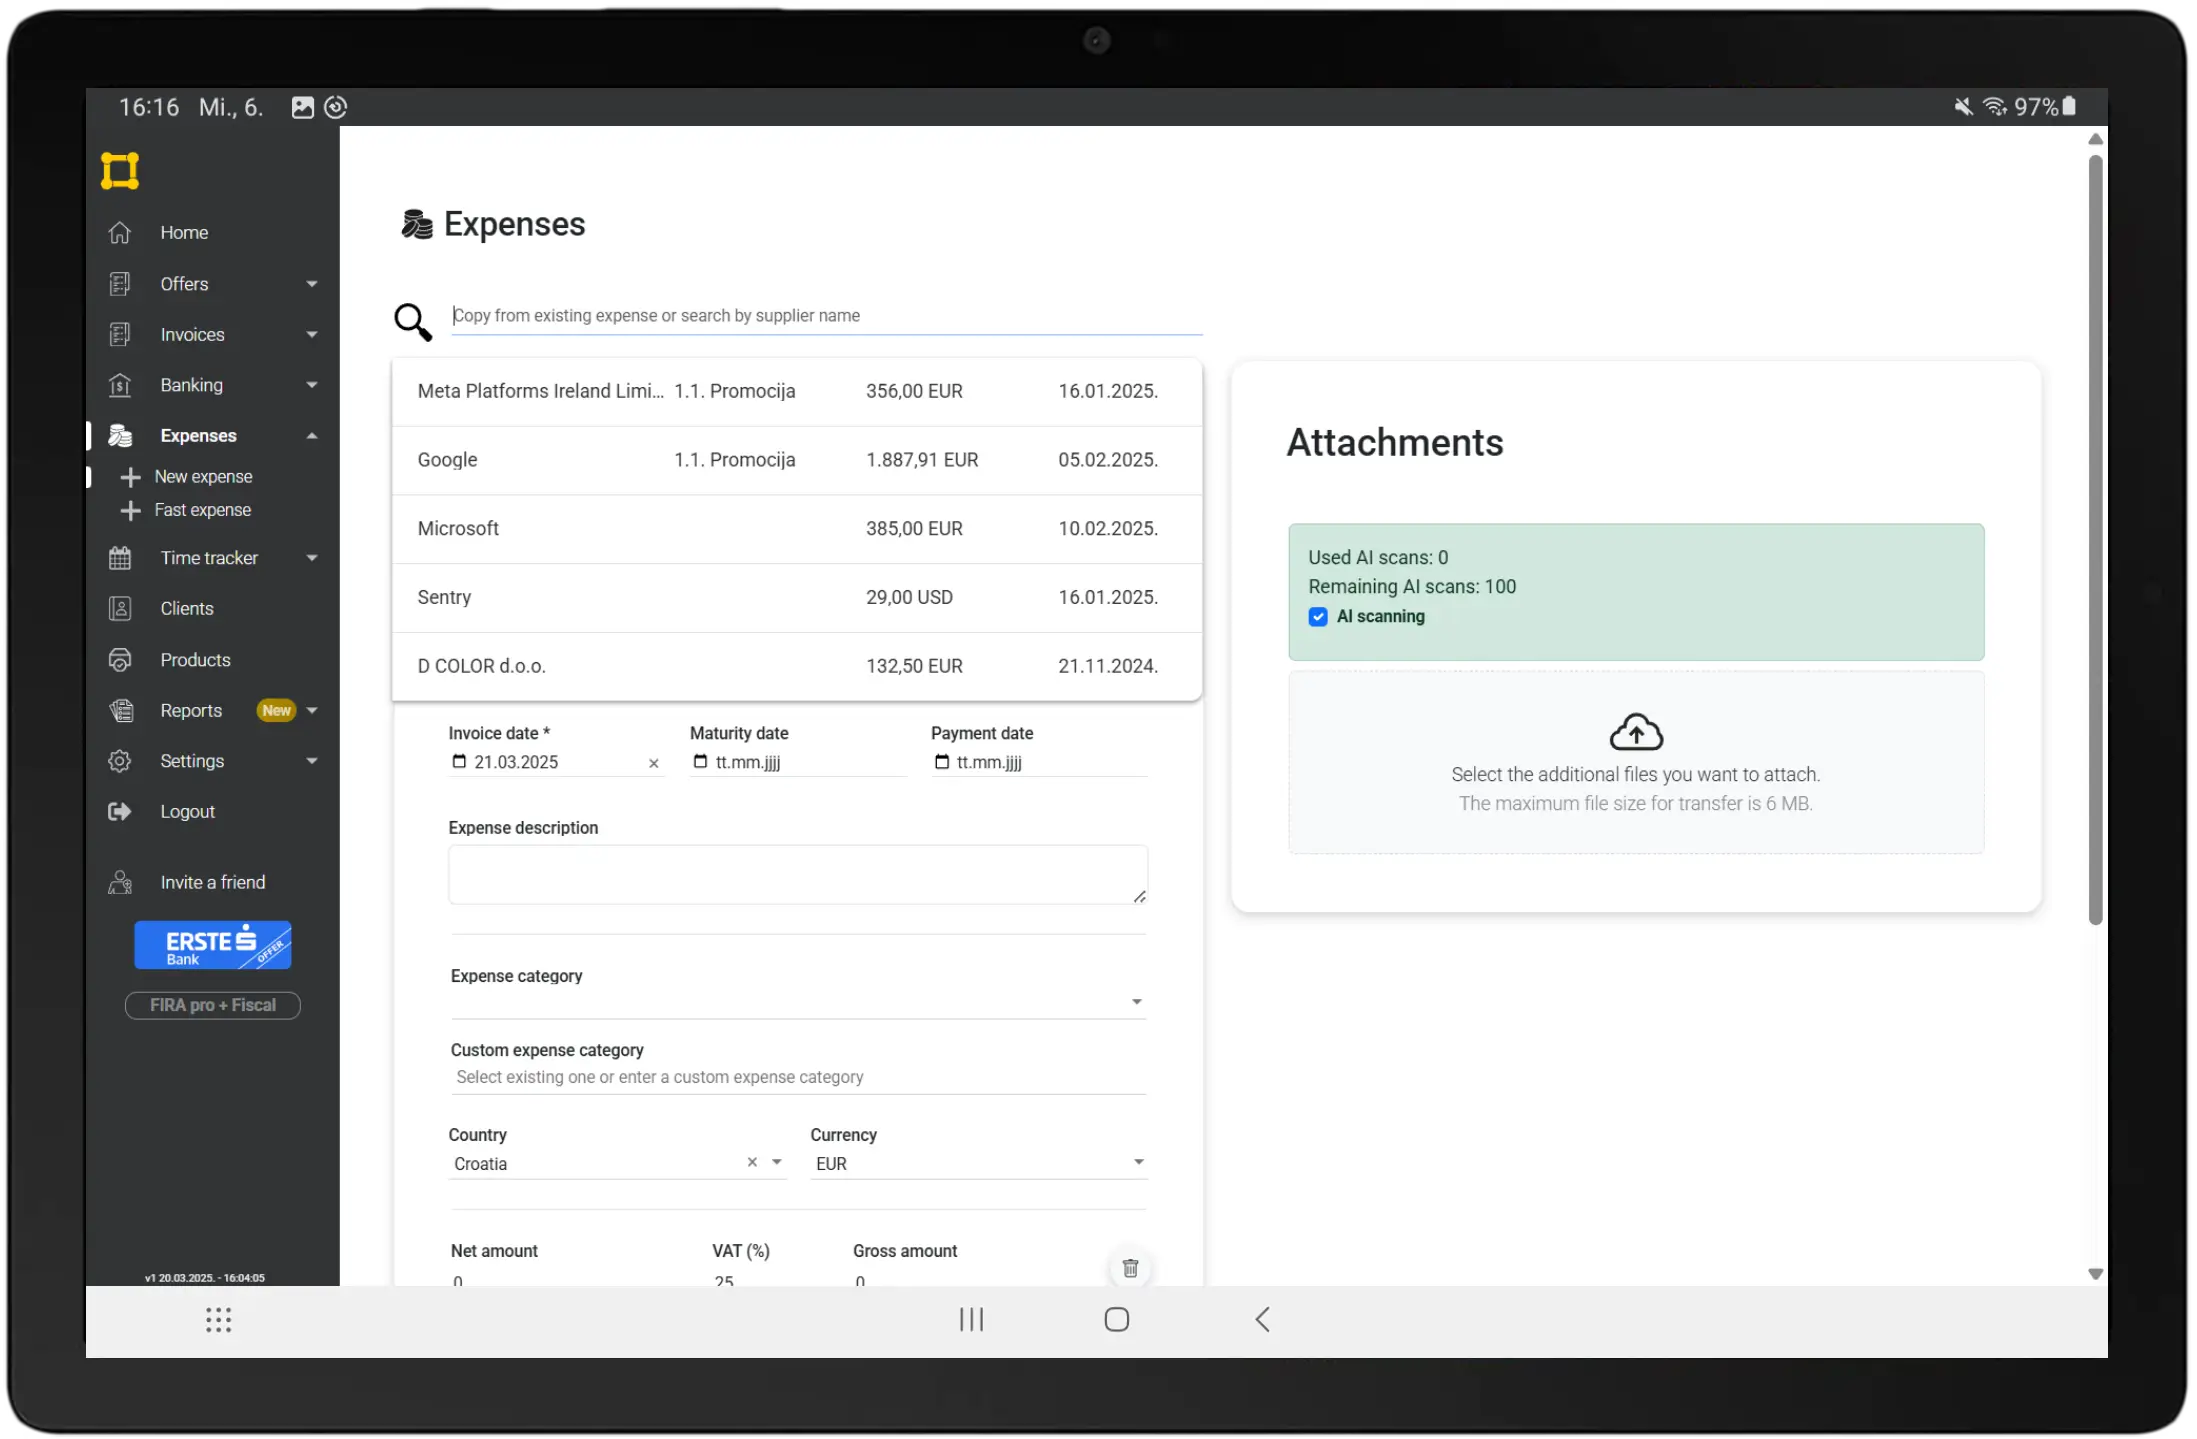The image size is (2197, 1439).
Task: Click the Invoices document icon
Action: 120,334
